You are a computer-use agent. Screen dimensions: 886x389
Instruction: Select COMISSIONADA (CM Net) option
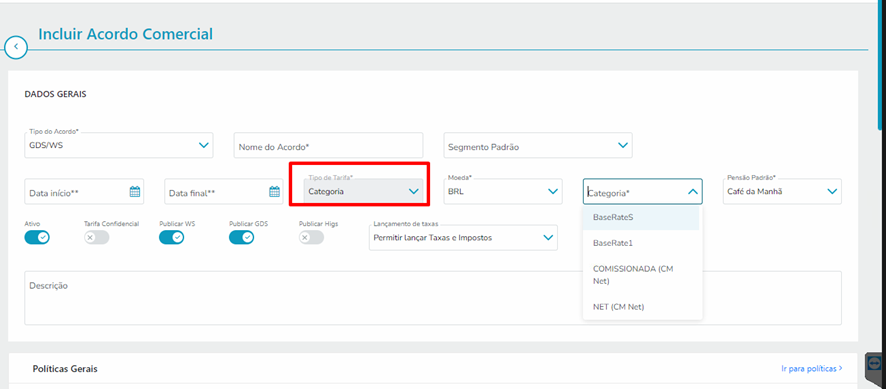(x=641, y=275)
